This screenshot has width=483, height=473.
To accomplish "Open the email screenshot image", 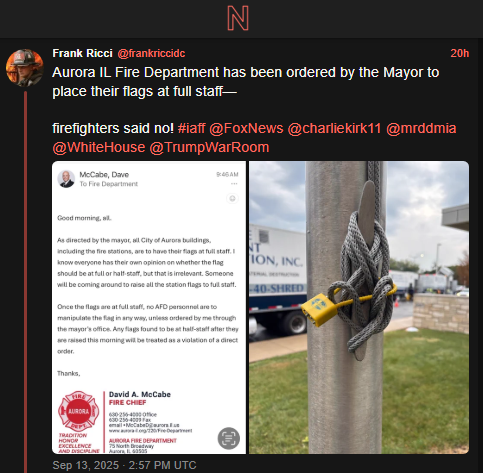I will tap(149, 307).
